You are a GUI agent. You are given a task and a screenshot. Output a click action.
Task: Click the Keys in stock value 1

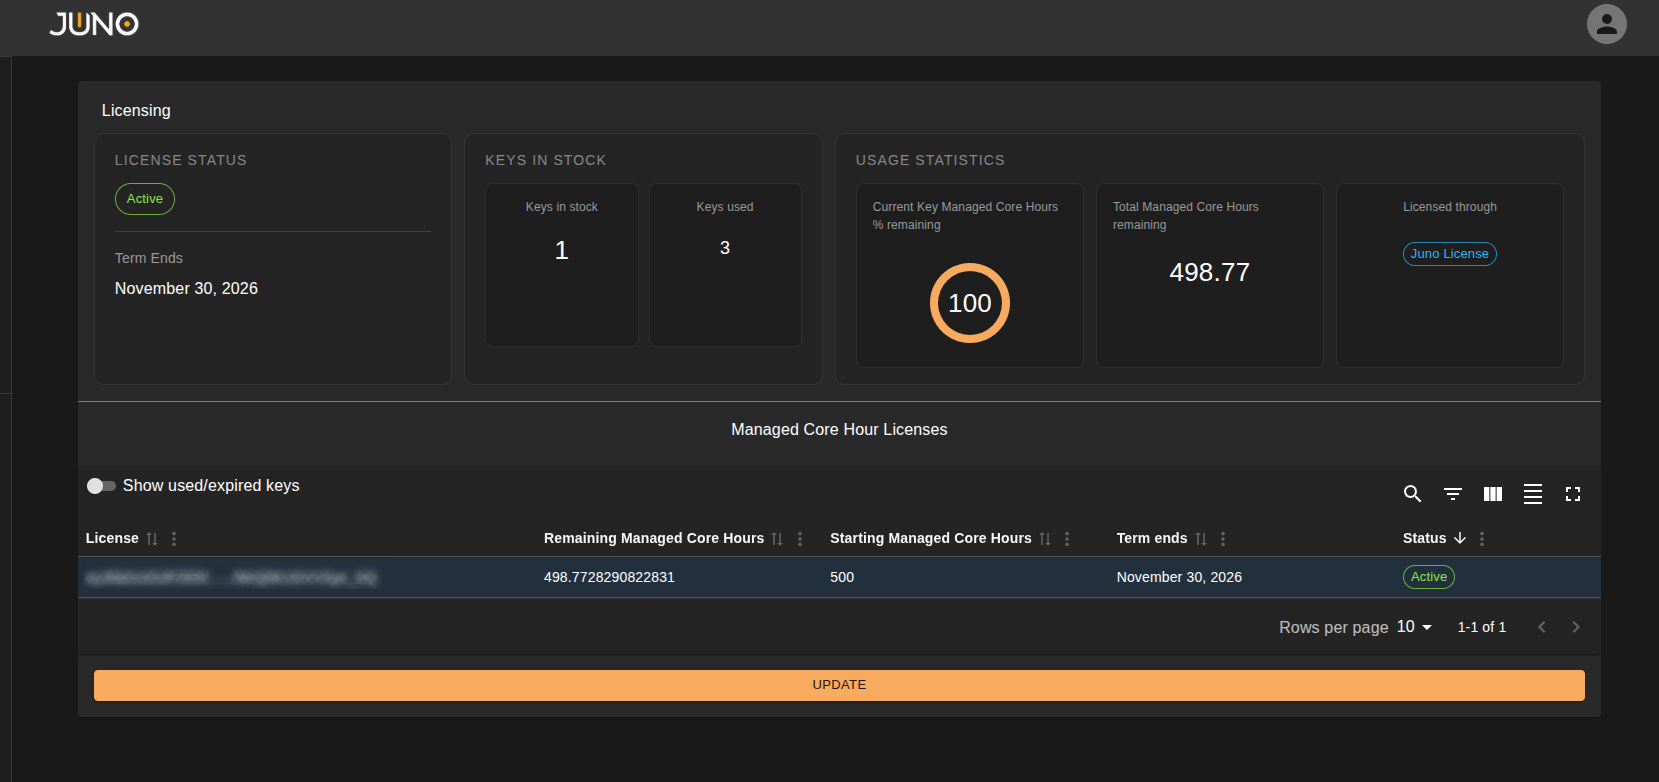(x=561, y=250)
